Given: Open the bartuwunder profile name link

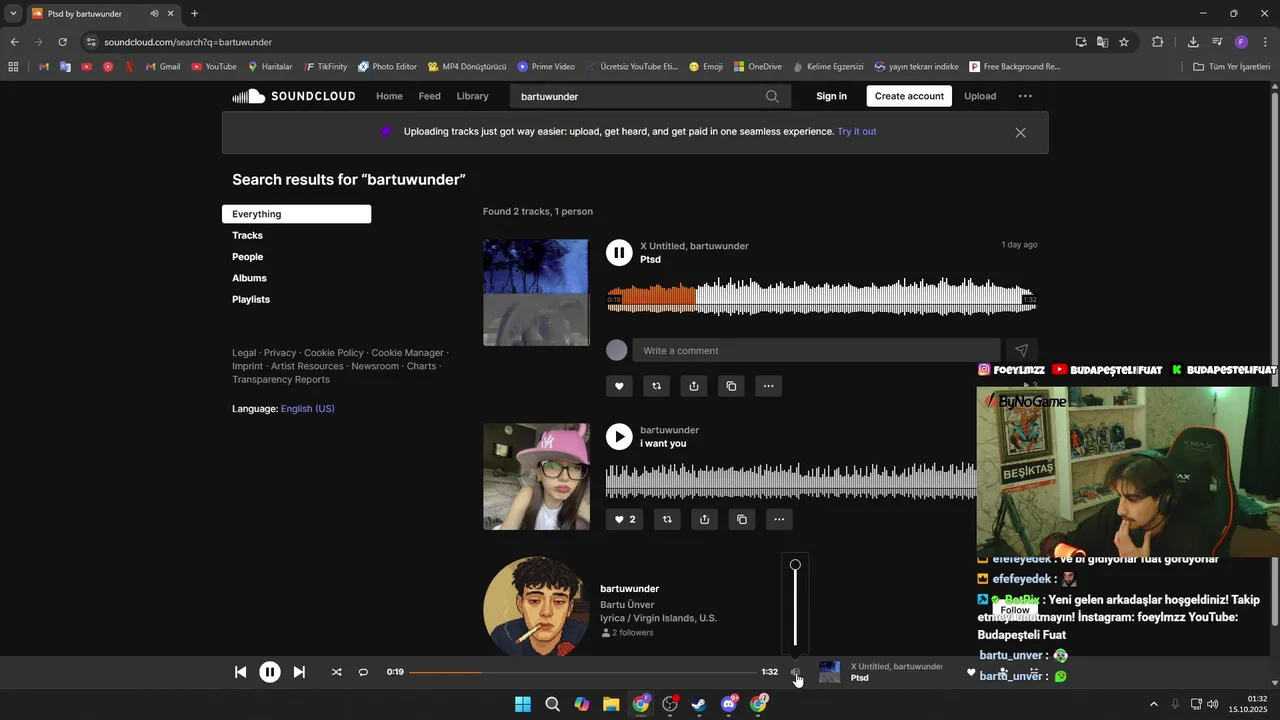Looking at the screenshot, I should tap(629, 589).
